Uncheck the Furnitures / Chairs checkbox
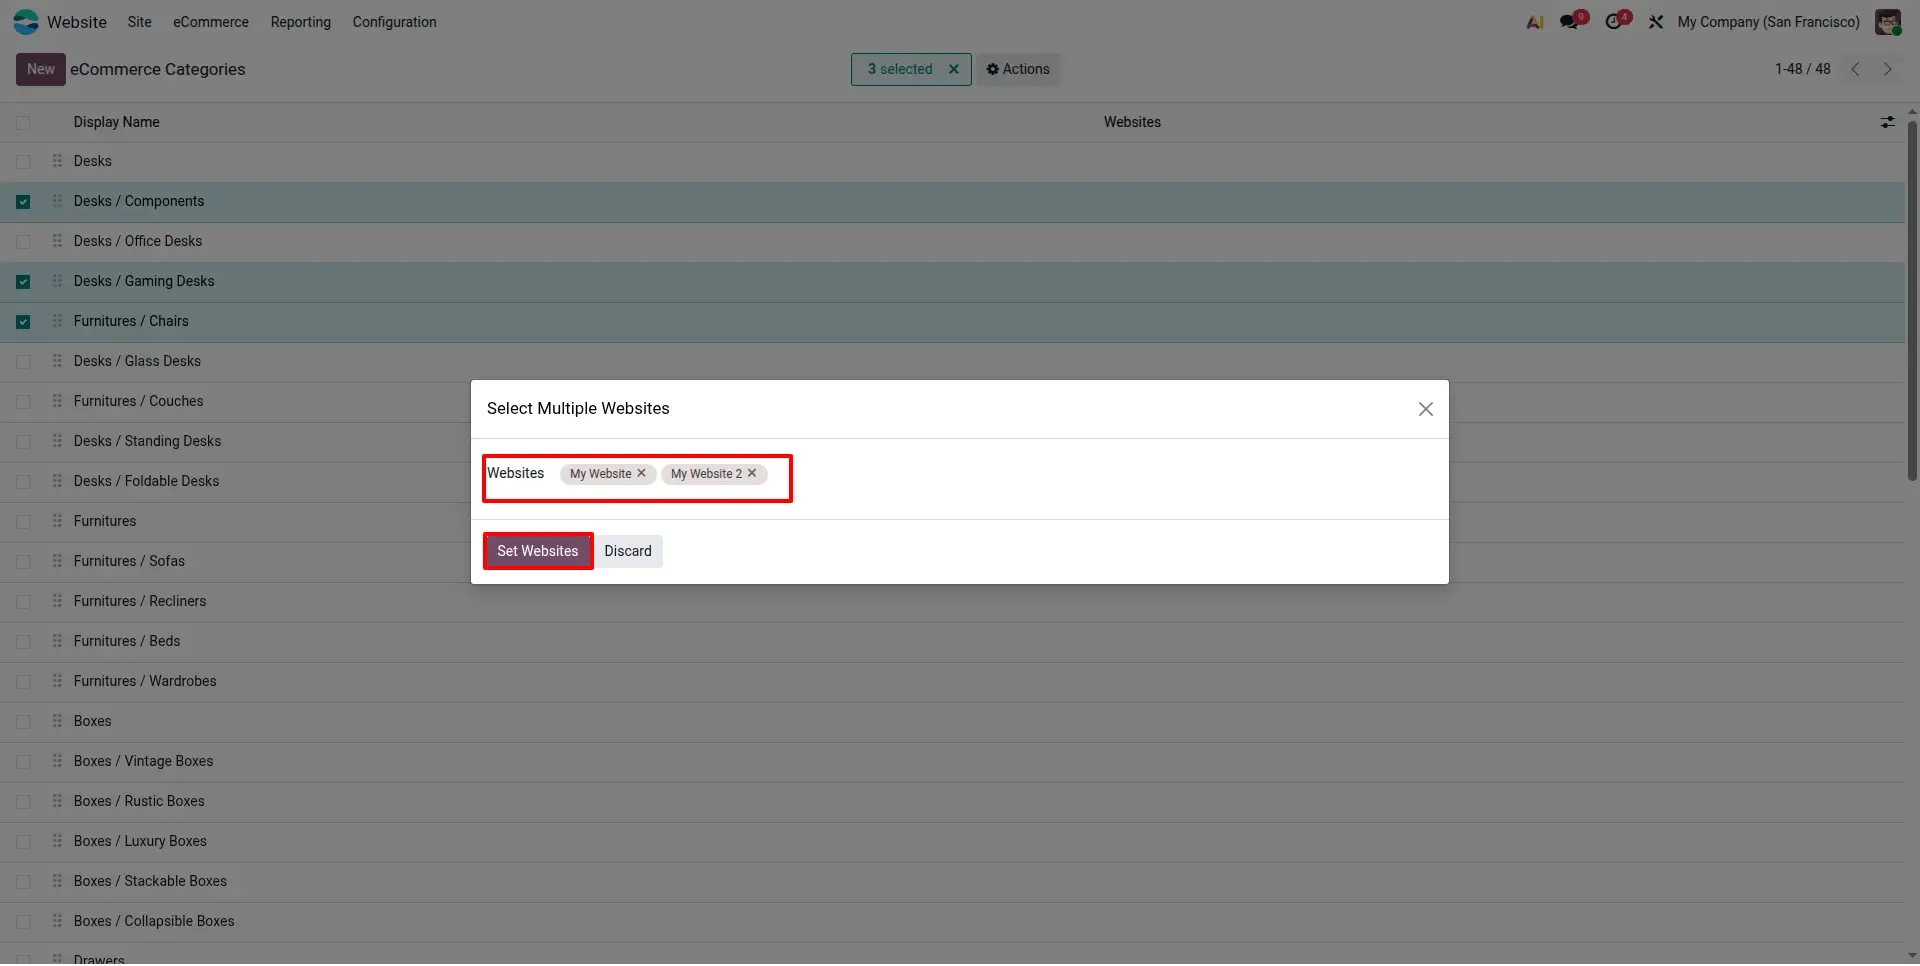The image size is (1920, 966). [x=23, y=322]
